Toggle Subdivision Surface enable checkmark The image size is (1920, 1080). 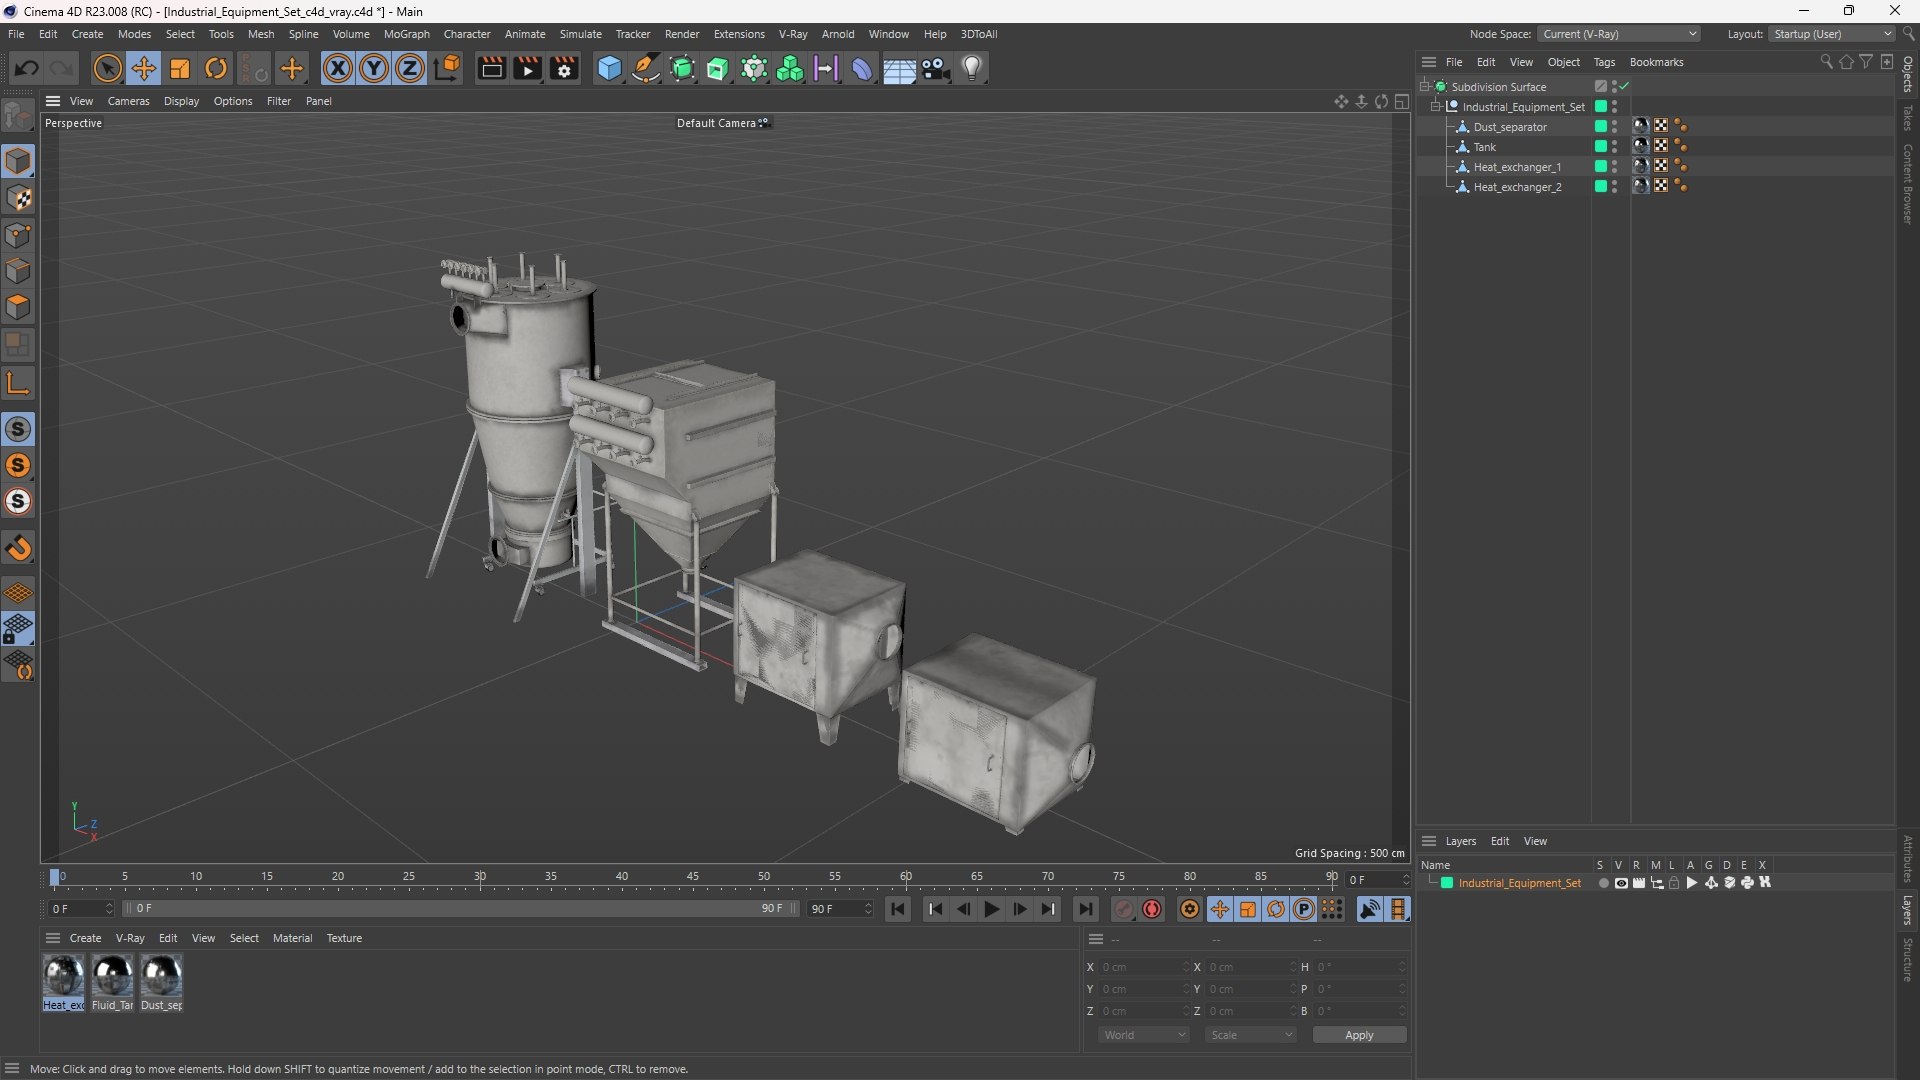click(x=1625, y=87)
